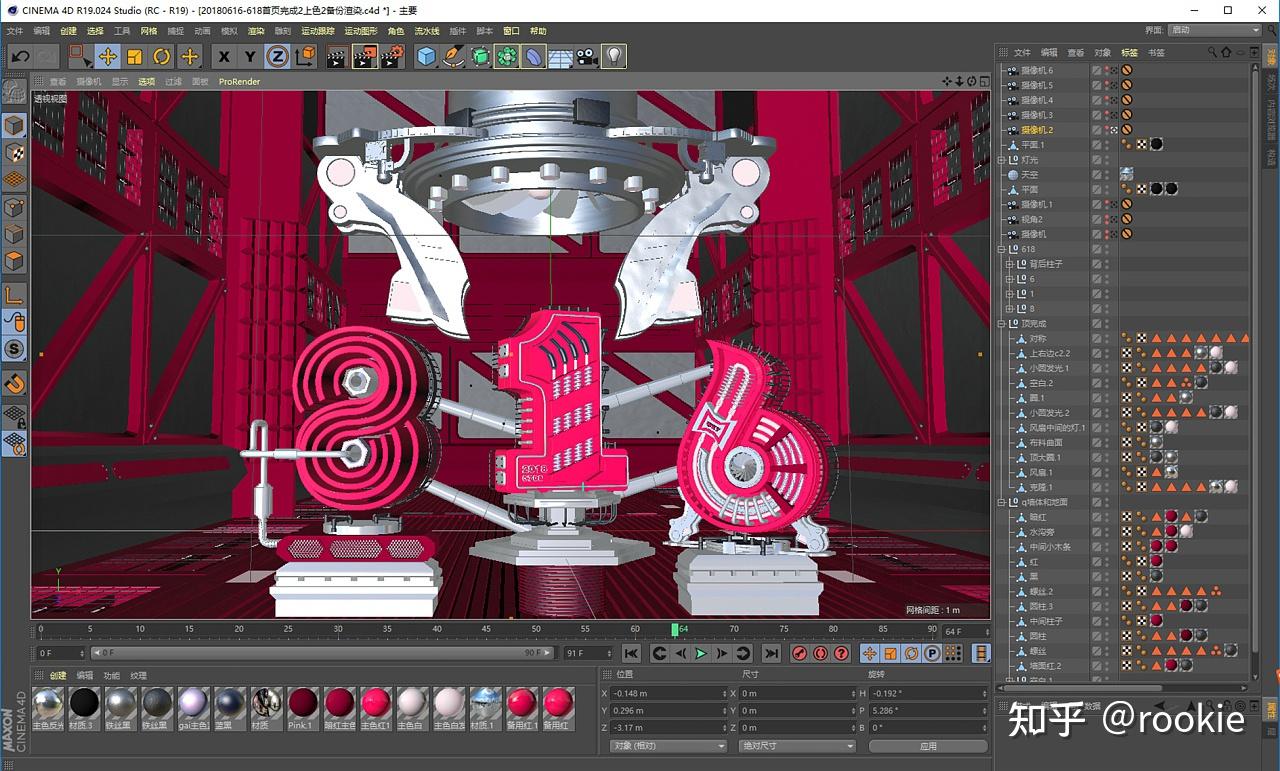Expand the 灯光 group in object tree

point(1001,160)
